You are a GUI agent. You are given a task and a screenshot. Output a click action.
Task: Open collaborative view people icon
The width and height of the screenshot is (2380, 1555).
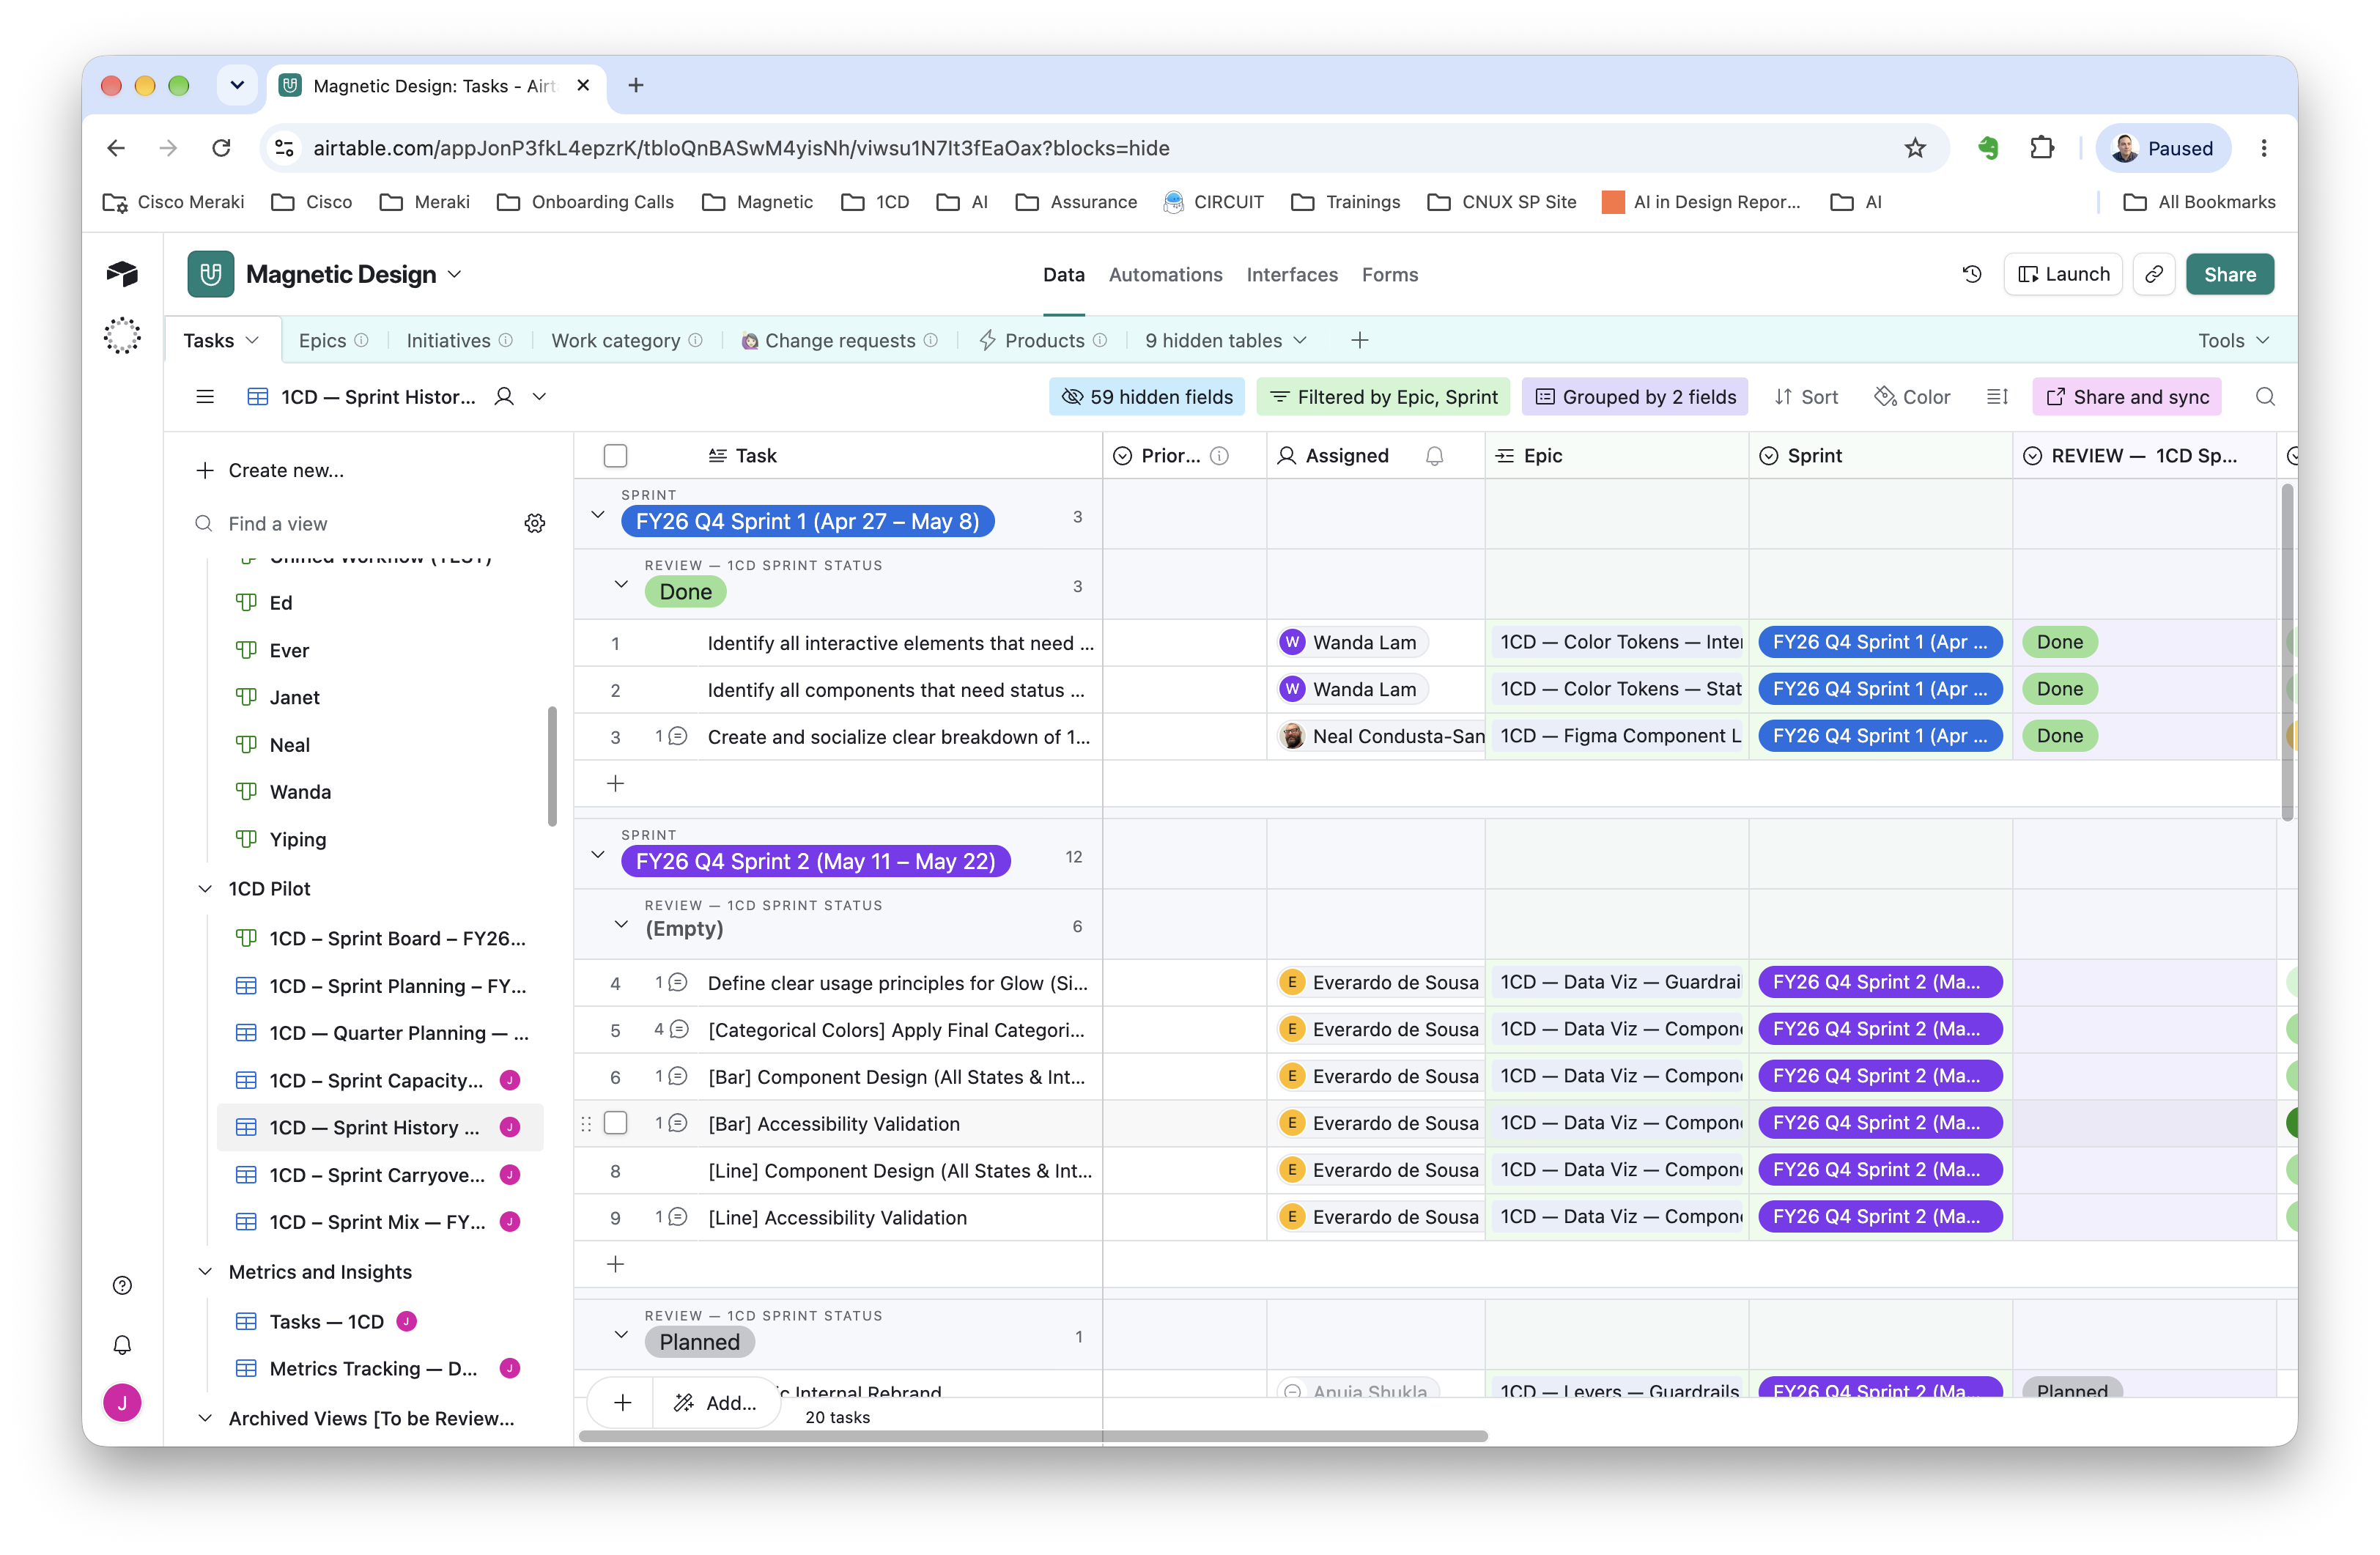(505, 397)
